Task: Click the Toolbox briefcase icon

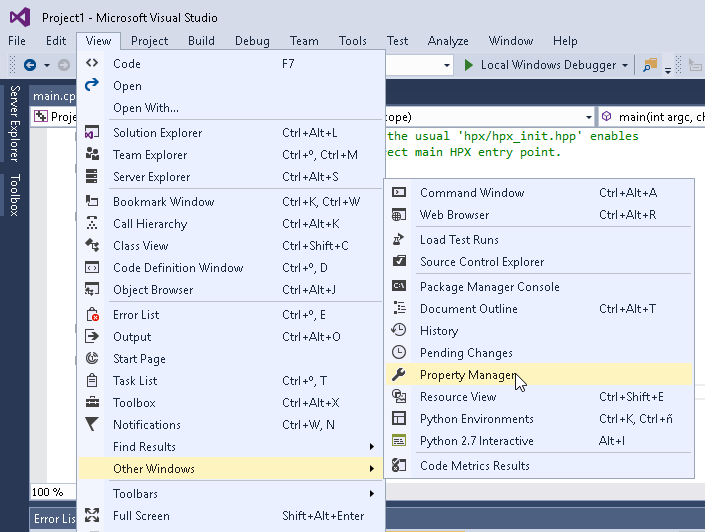Action: pyautogui.click(x=92, y=402)
